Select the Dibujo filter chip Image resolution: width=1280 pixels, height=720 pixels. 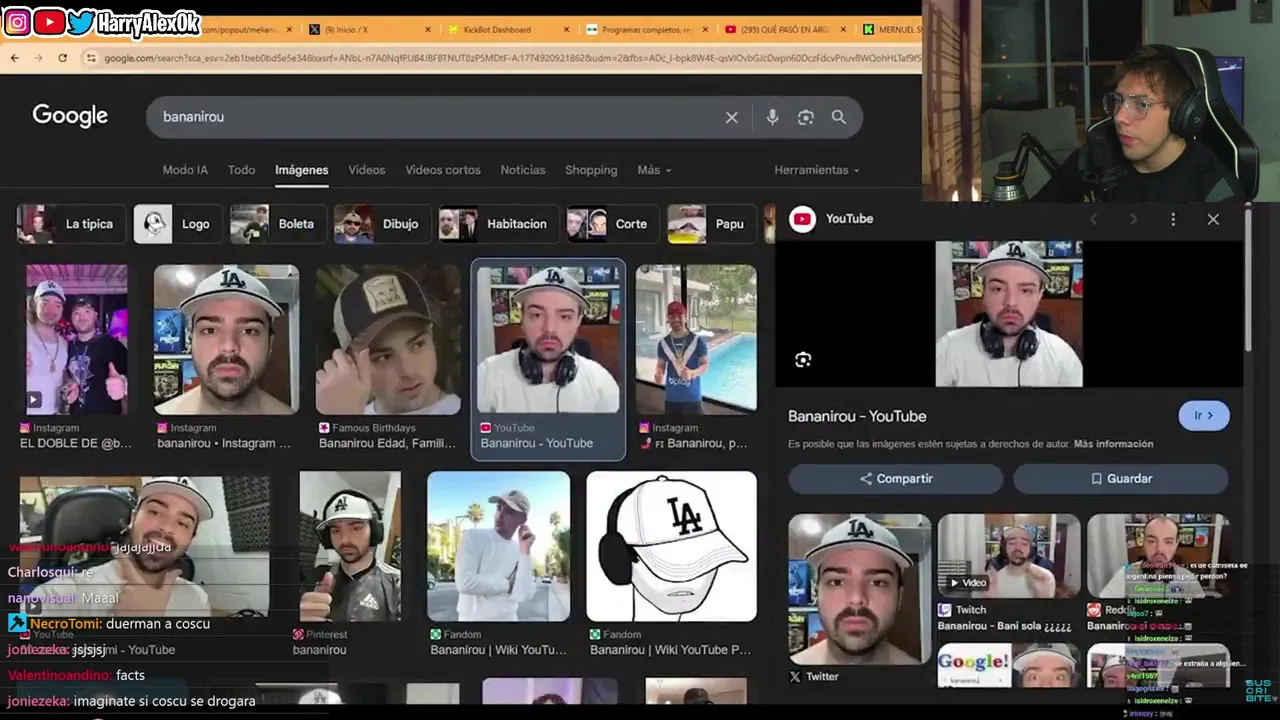click(381, 224)
